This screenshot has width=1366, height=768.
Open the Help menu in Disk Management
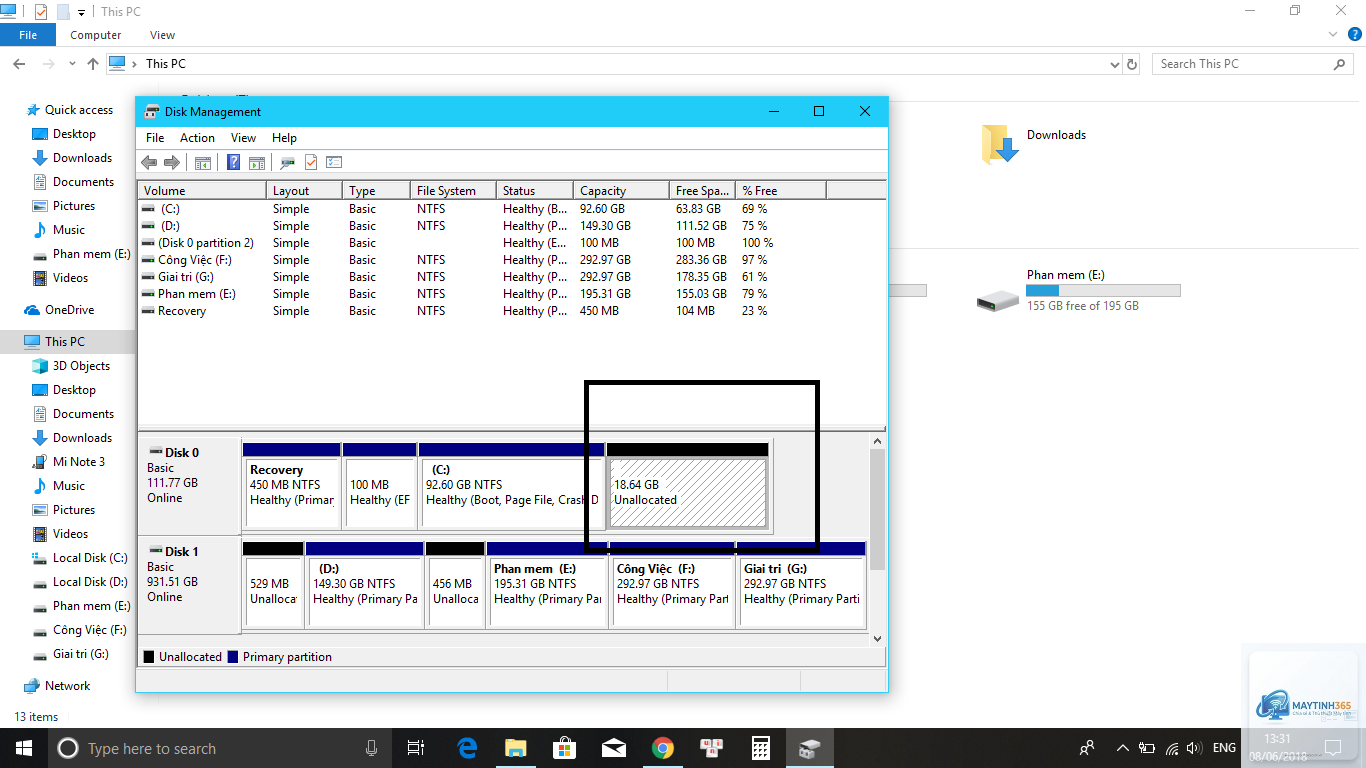[284, 138]
